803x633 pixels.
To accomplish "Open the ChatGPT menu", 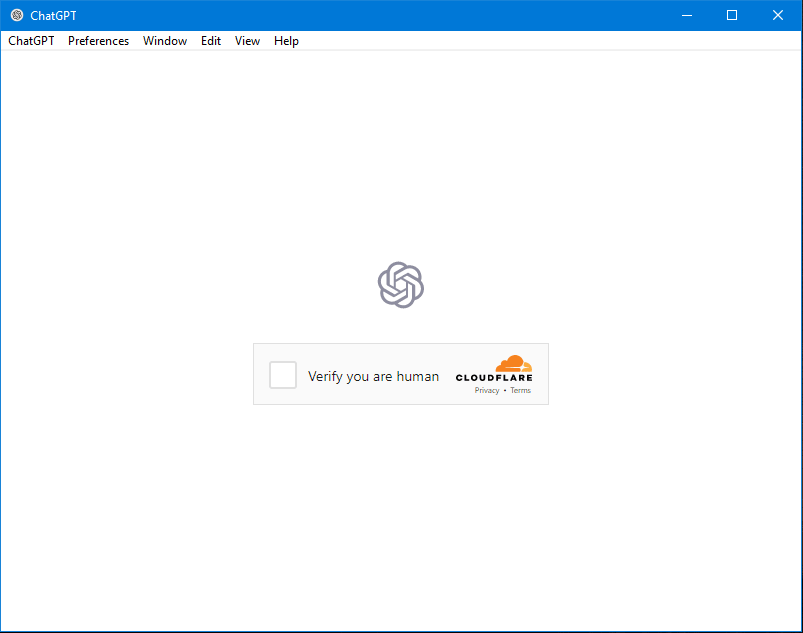I will click(x=31, y=41).
